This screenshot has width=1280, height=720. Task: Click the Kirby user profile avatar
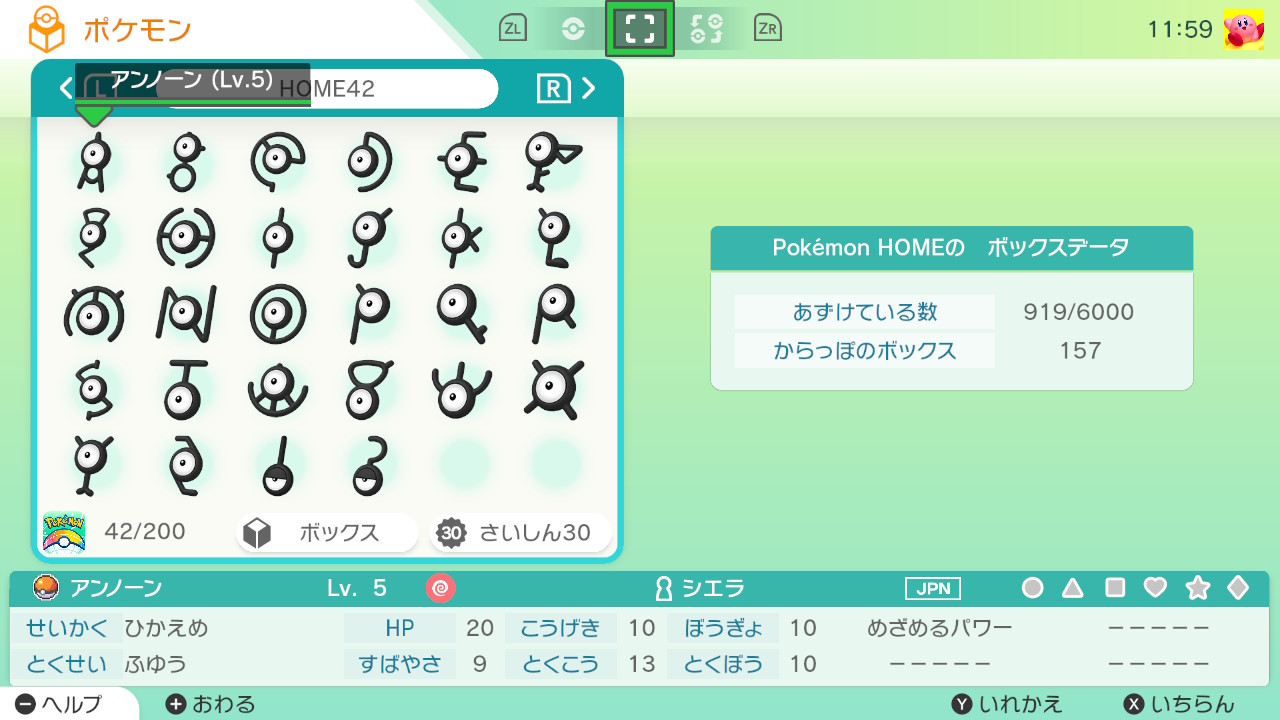(1243, 30)
